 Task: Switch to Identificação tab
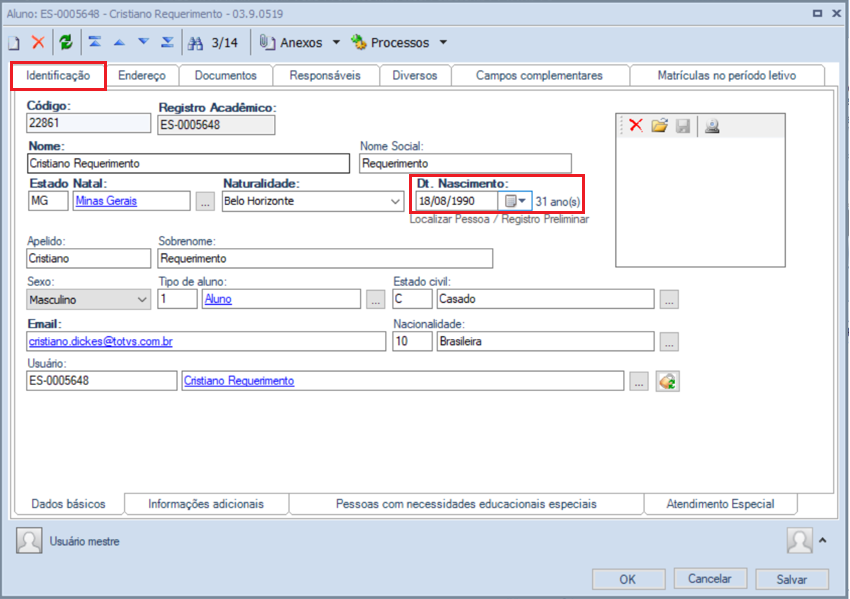click(x=58, y=75)
